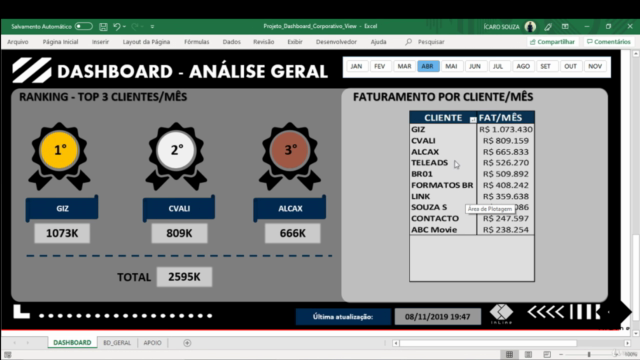Click the striped logo beside the dashboard title
Screen dimensions: 640x360
pos(32,70)
